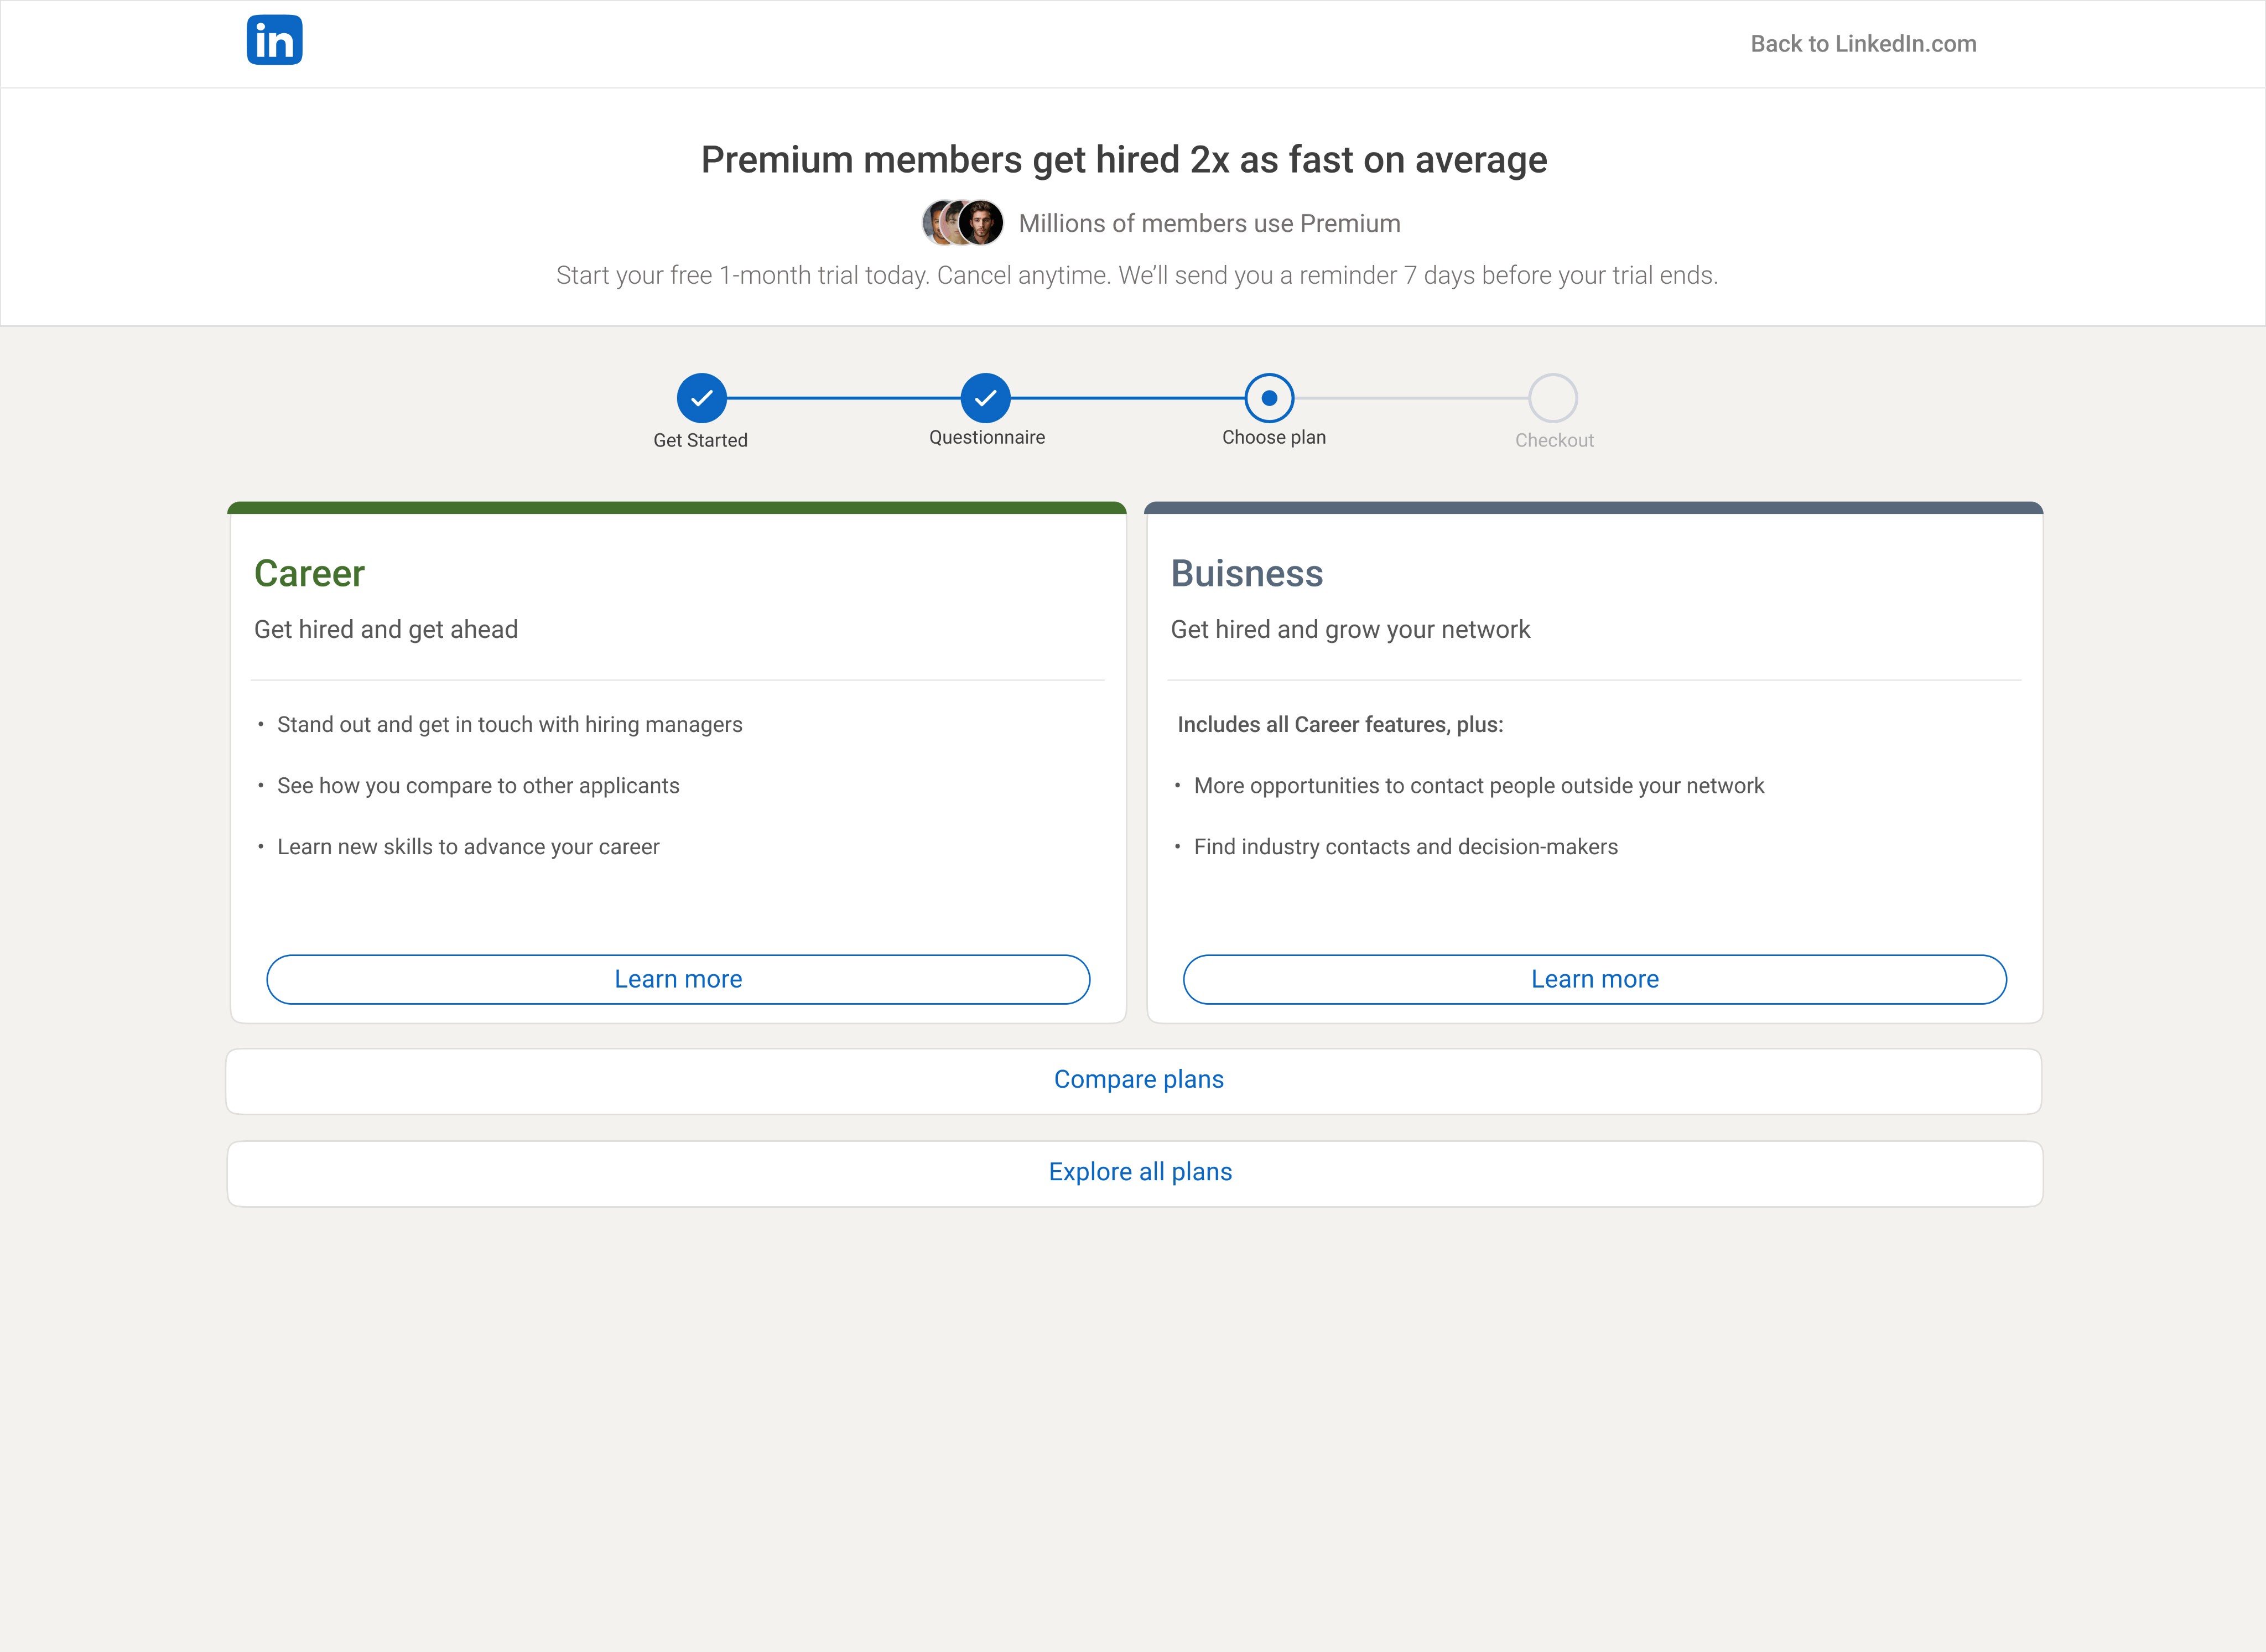Click Learn more under Buisness plan
The height and width of the screenshot is (1652, 2266).
(x=1594, y=979)
